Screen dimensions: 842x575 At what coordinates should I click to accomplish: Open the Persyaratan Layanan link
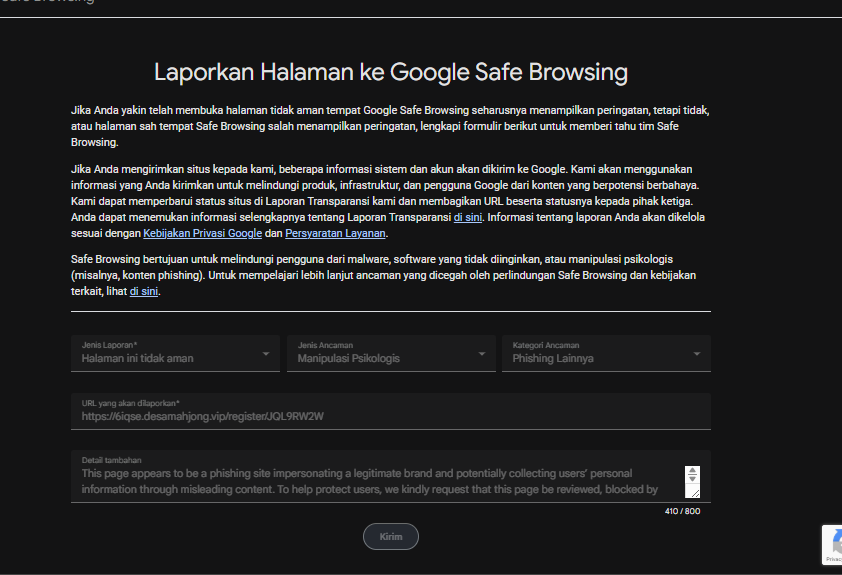tap(335, 233)
